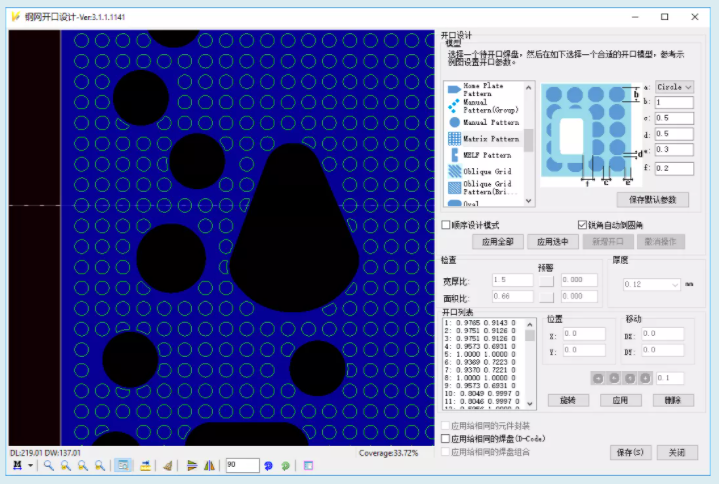Viewport: 719px width, 484px height.
Task: Click pattern list scroll-down arrow
Action: click(529, 201)
